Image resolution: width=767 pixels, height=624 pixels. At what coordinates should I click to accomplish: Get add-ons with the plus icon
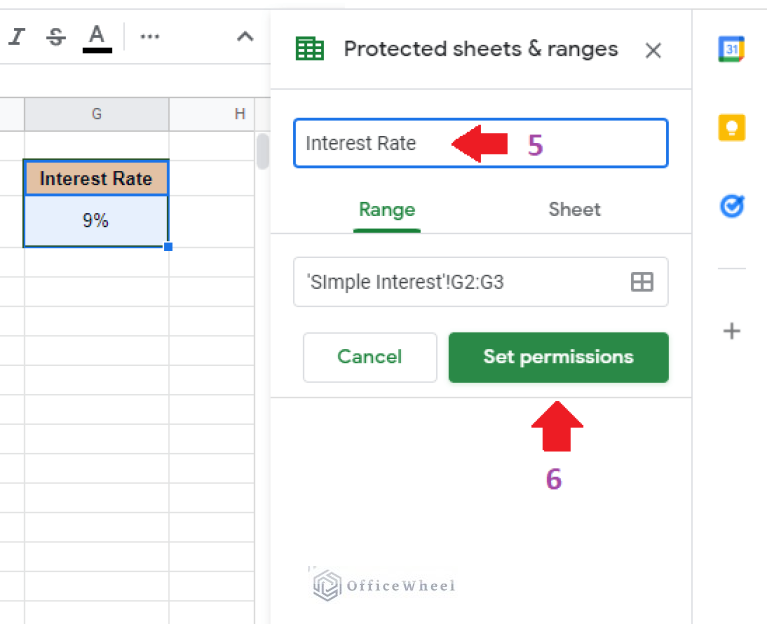[732, 331]
